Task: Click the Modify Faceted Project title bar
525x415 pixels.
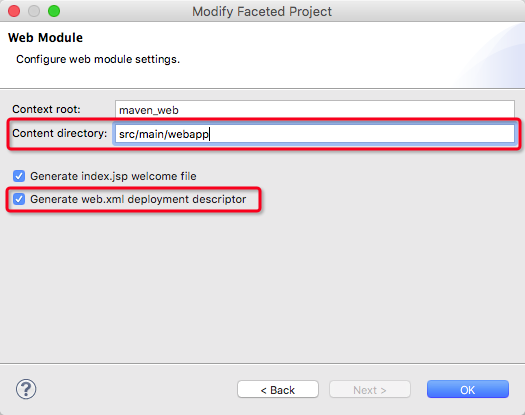Action: (262, 11)
